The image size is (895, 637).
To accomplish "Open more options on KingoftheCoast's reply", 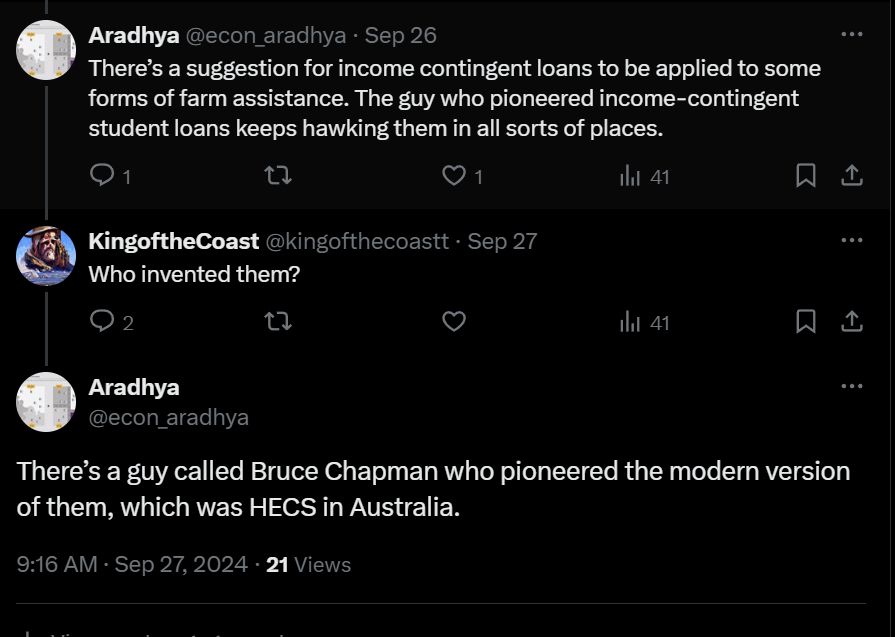I will (x=852, y=239).
